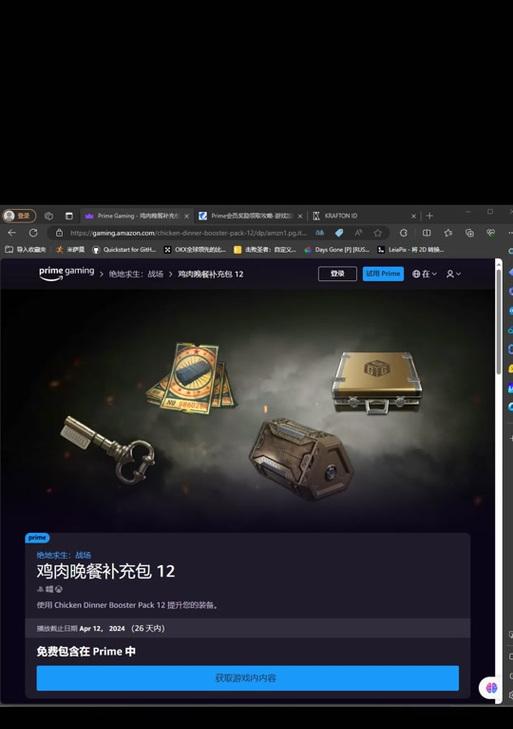Close the KRAFTON ID tab

pyautogui.click(x=413, y=216)
